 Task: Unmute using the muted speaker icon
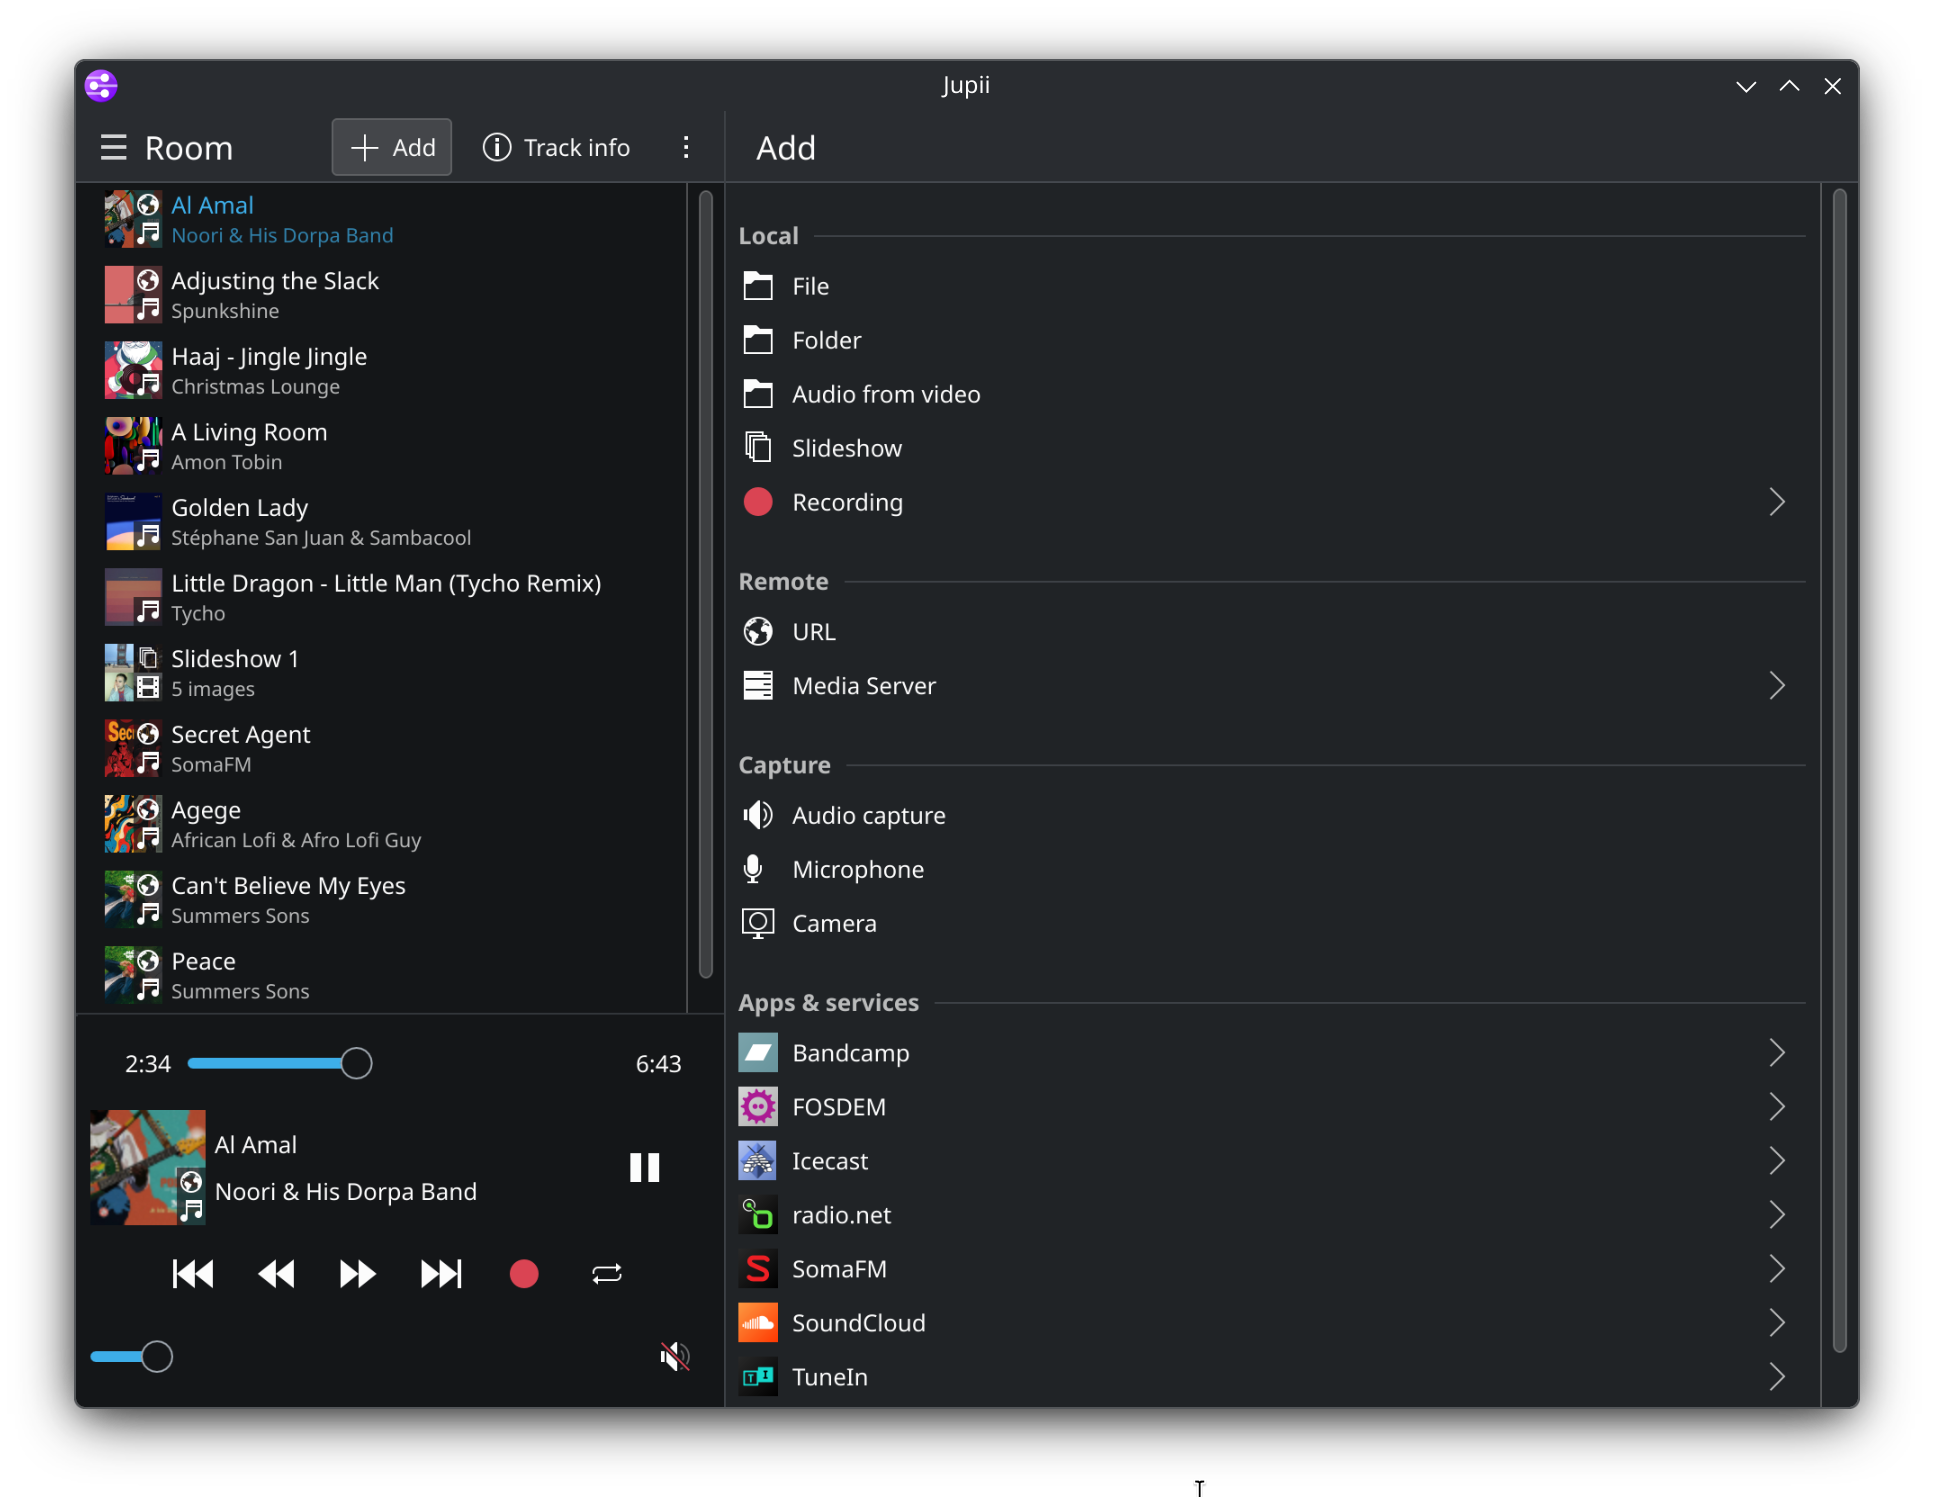675,1356
